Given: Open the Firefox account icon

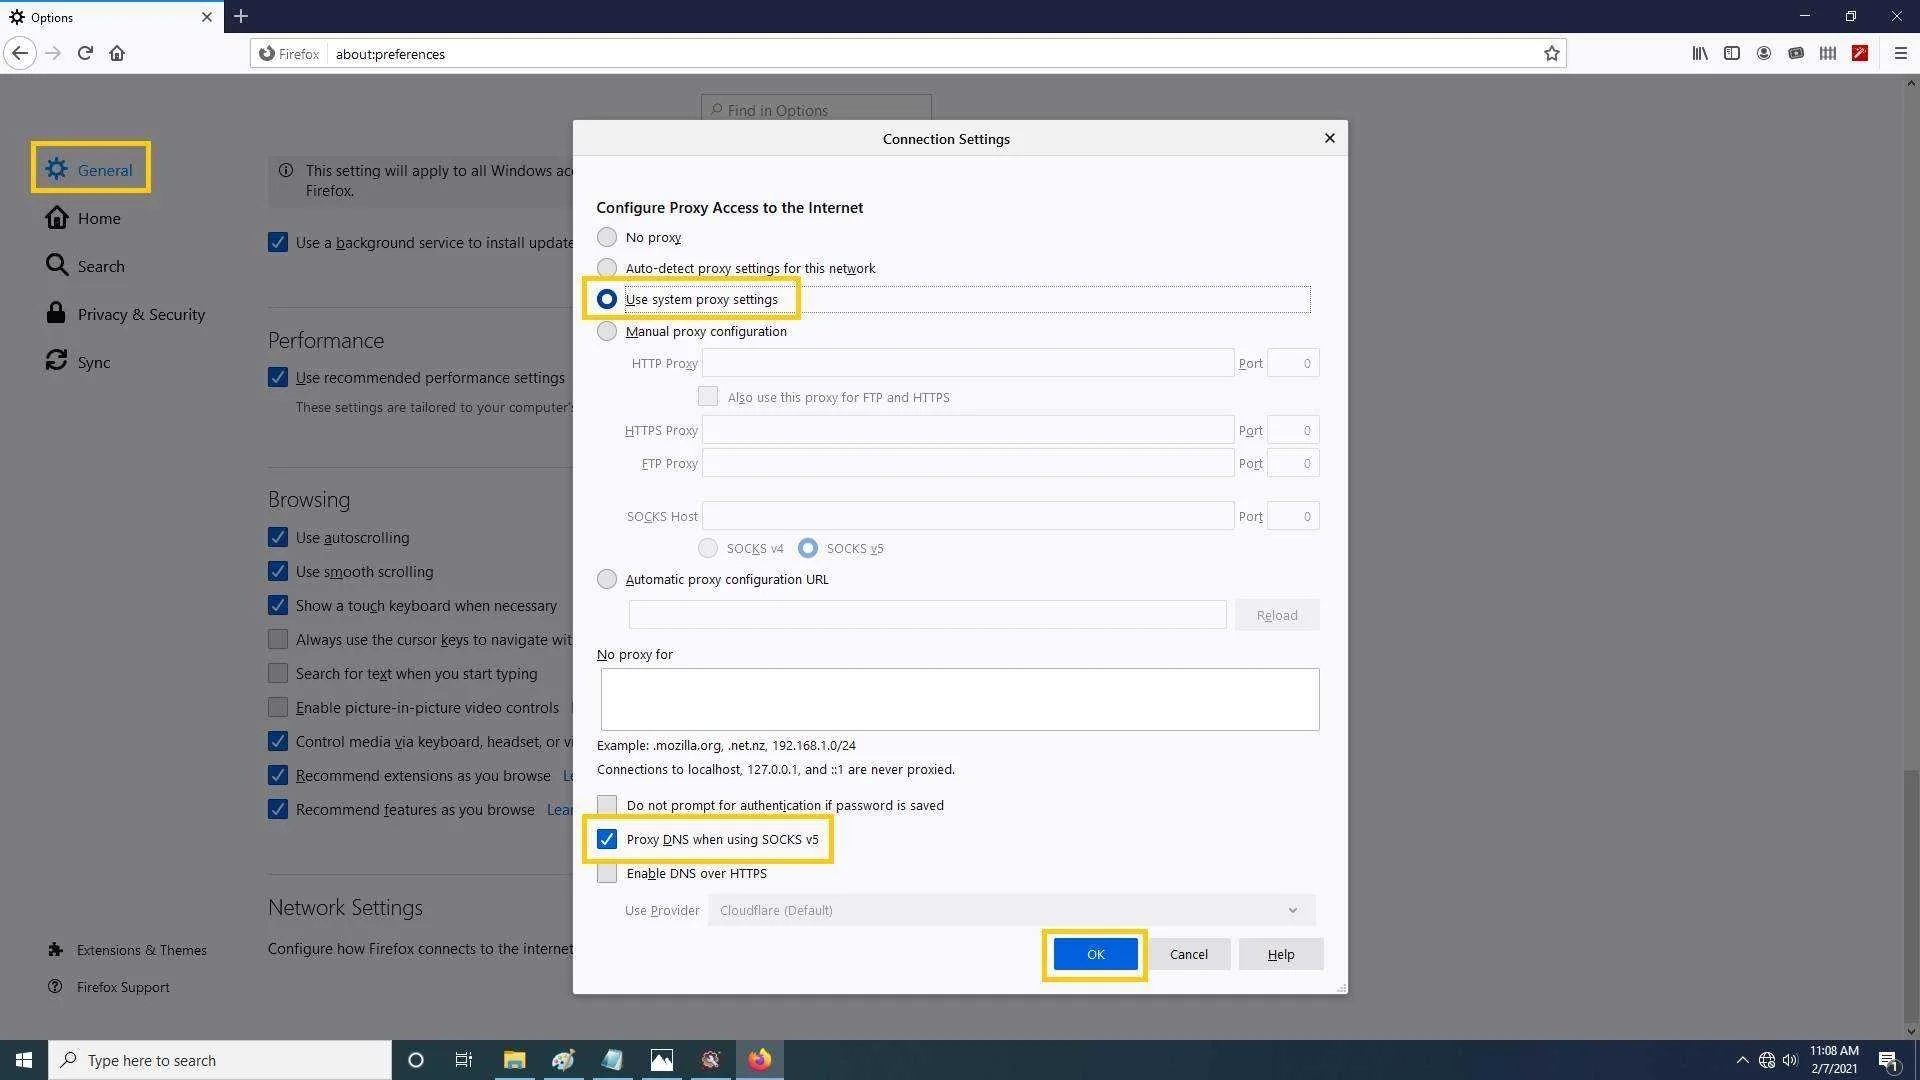Looking at the screenshot, I should coord(1763,53).
